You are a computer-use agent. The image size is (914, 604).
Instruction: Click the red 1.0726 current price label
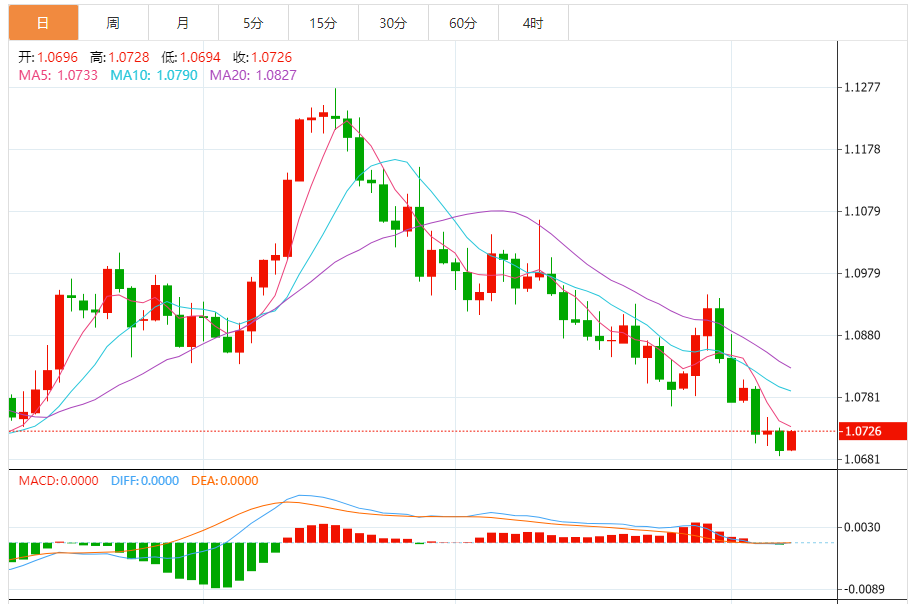tap(872, 431)
